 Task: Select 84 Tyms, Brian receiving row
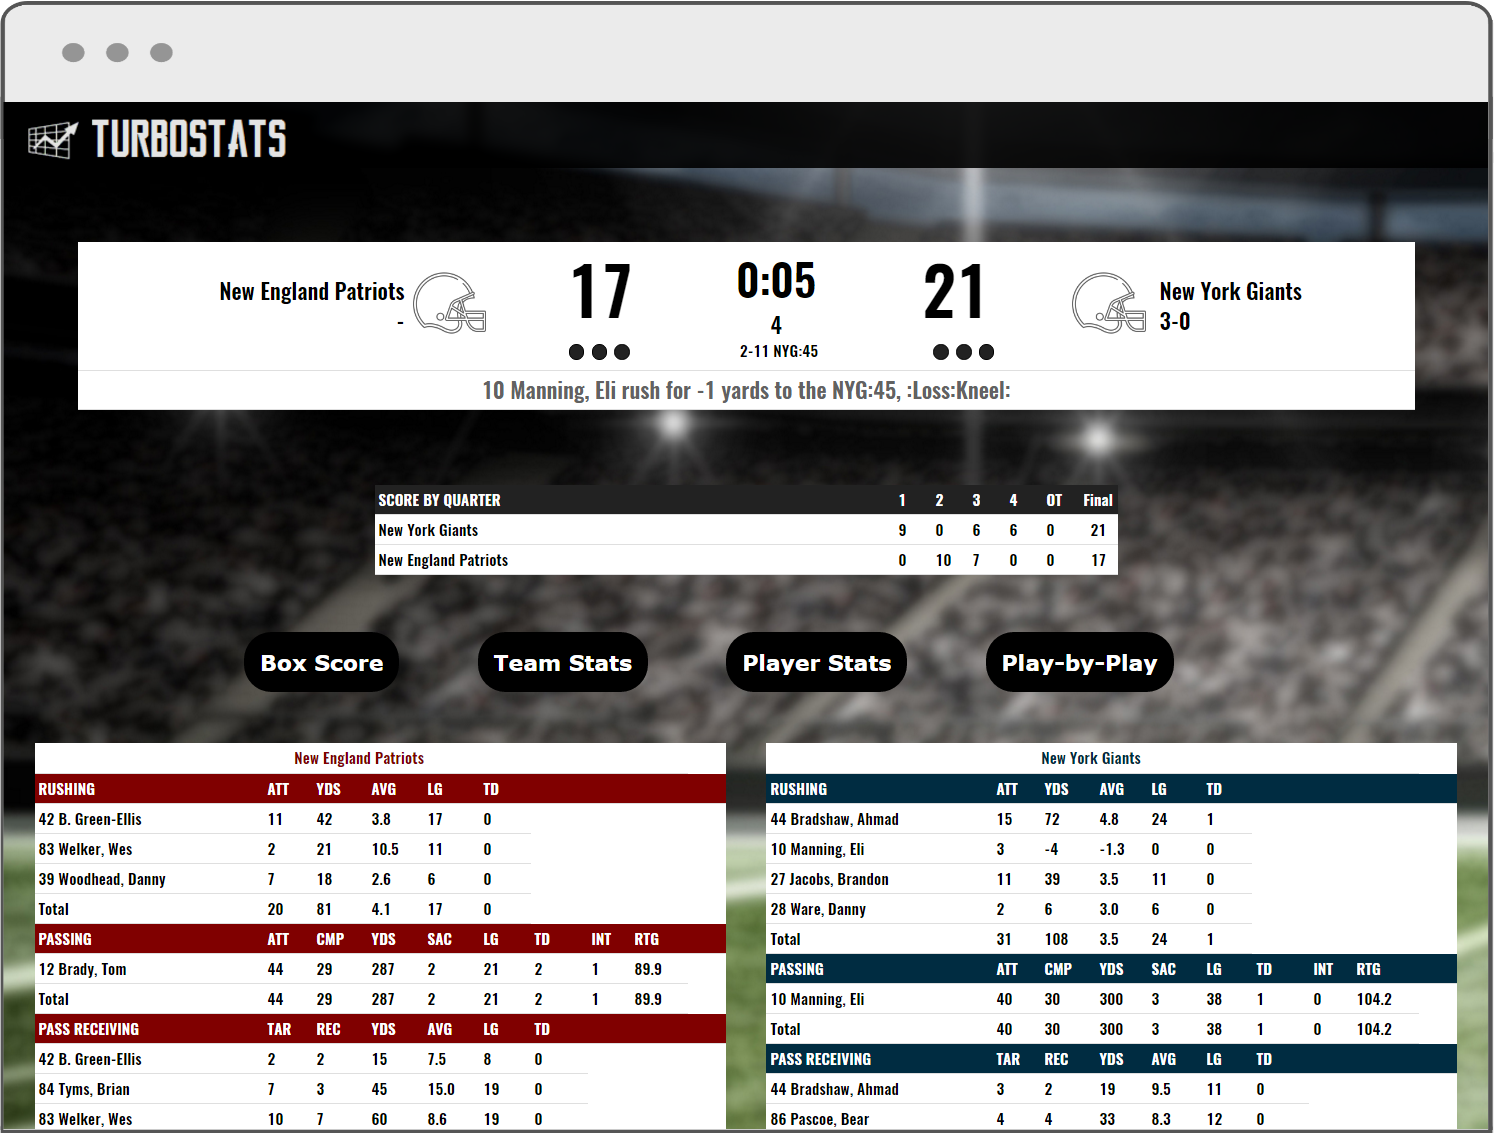coord(311,1089)
